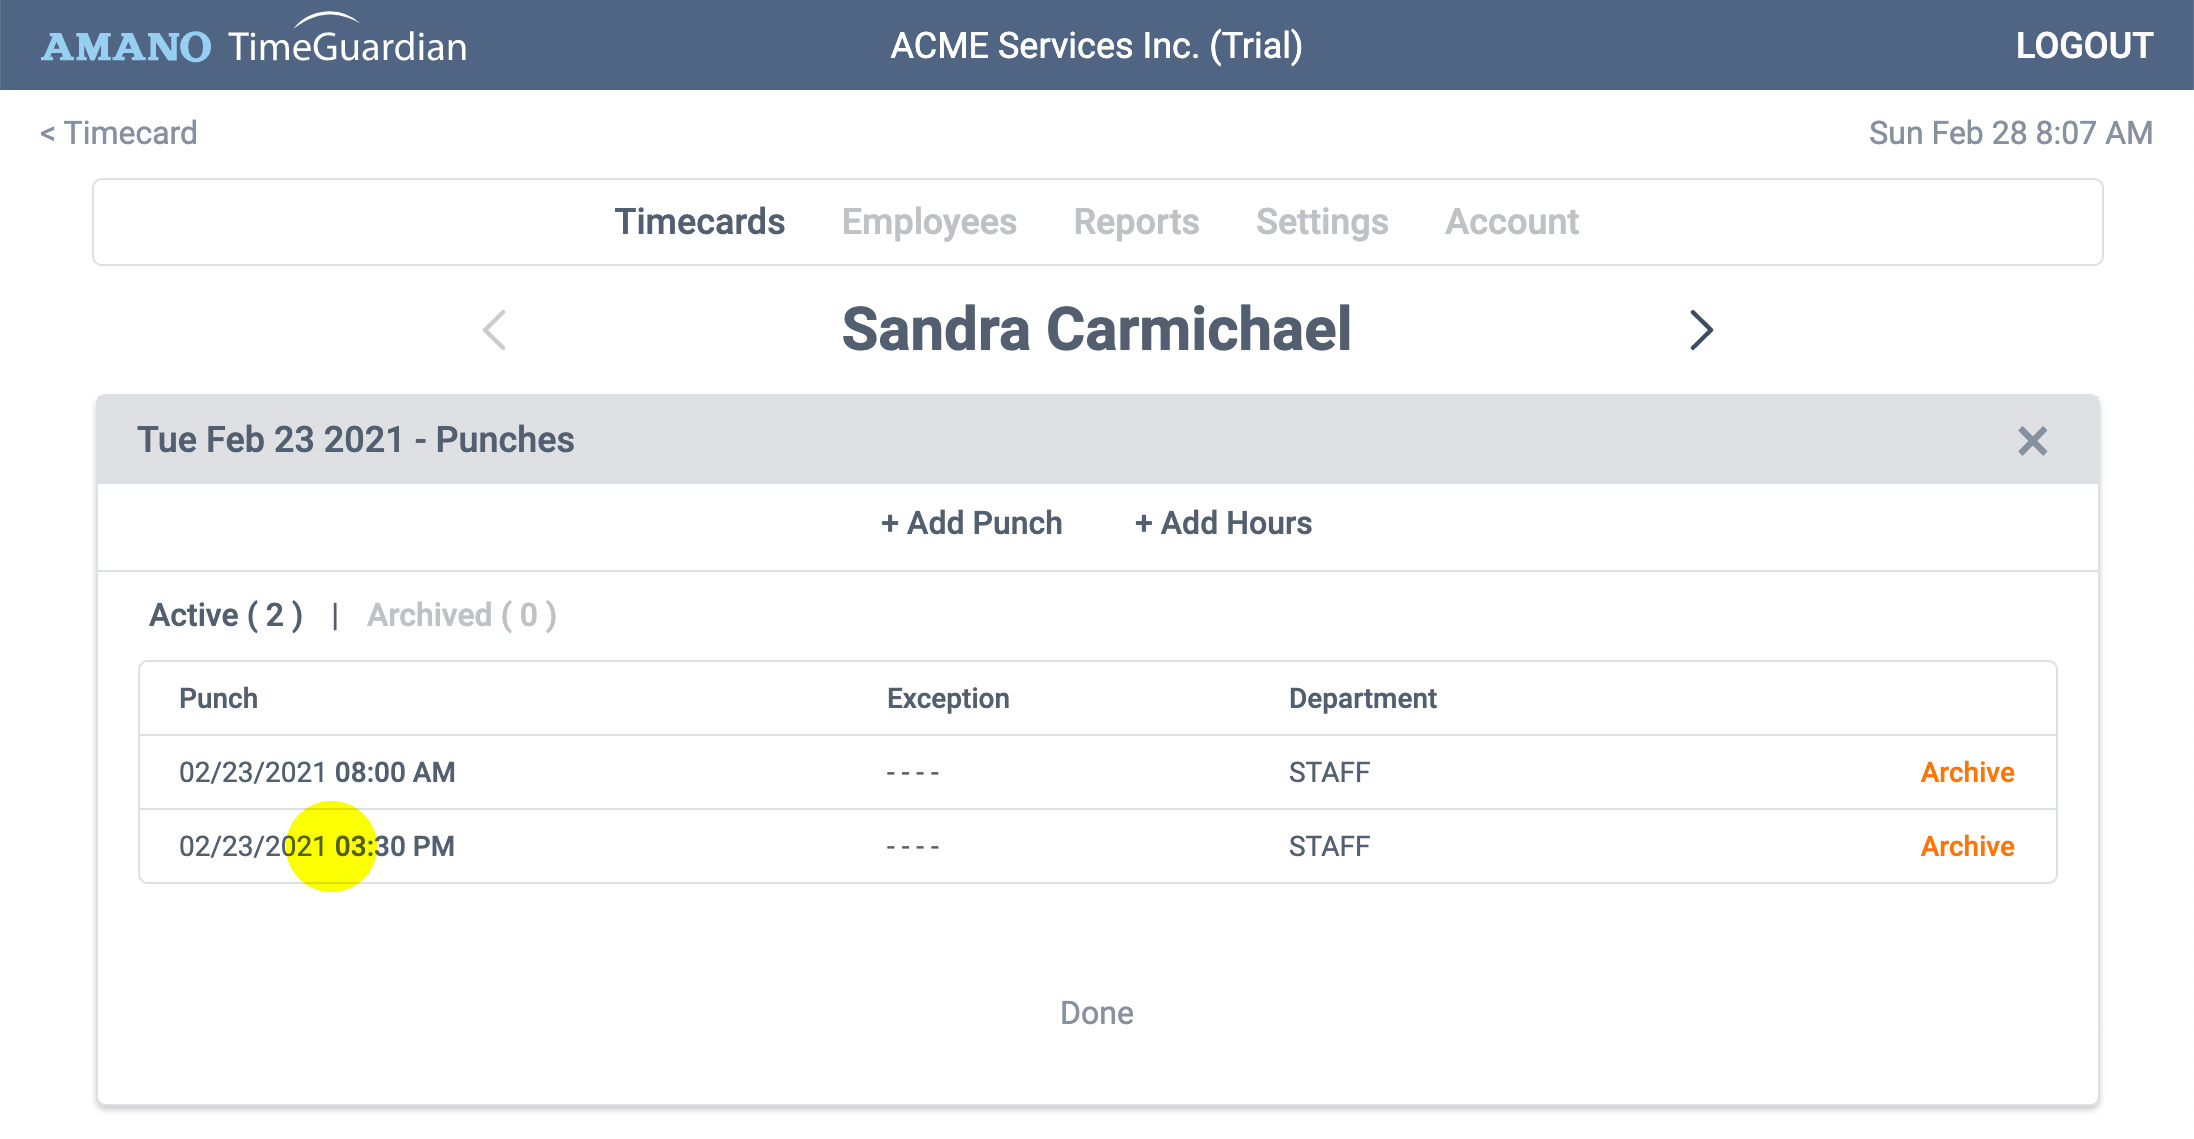
Task: Go back to Timecard
Action: 119,133
